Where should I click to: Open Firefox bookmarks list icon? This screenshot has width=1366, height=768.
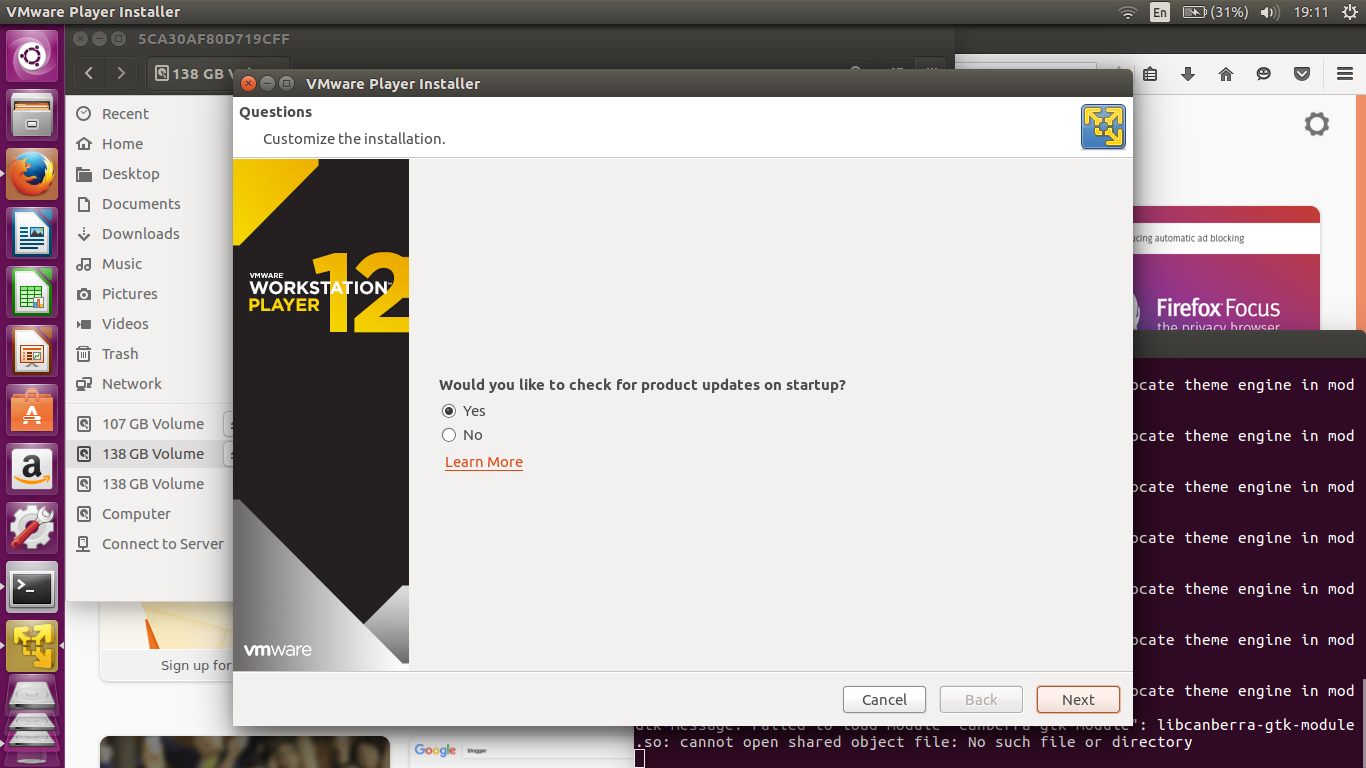click(1150, 74)
